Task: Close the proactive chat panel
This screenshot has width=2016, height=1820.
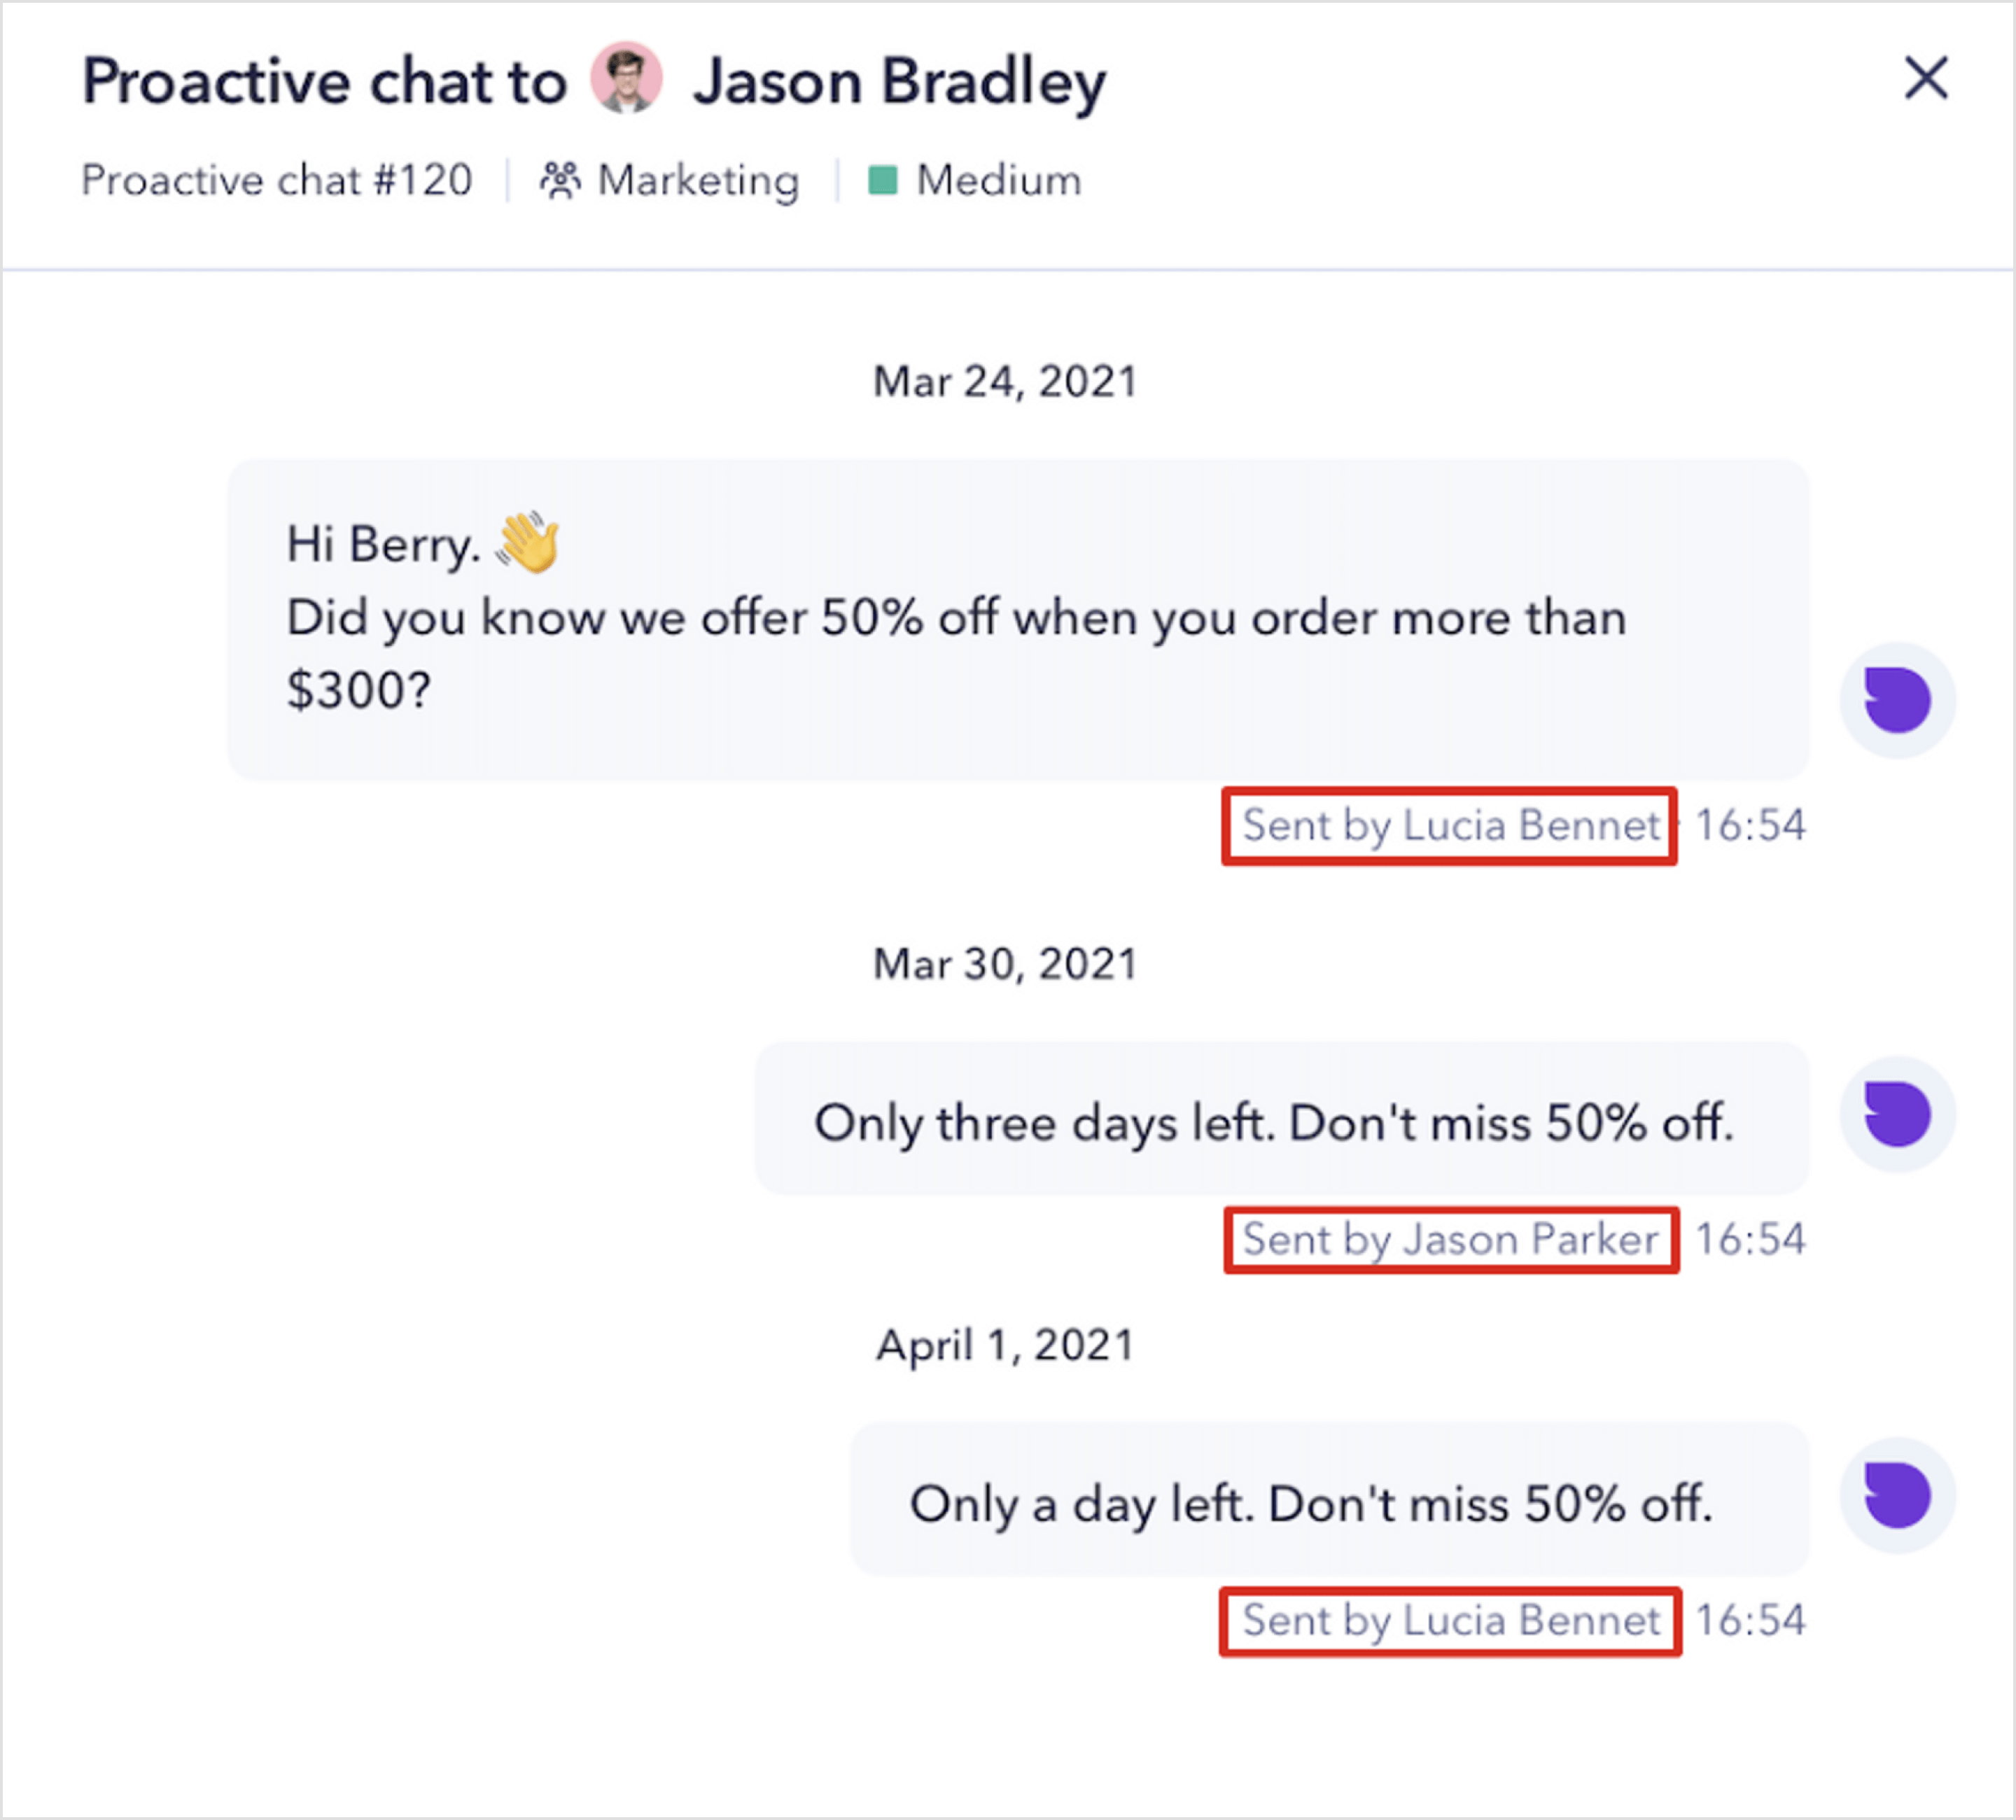Action: (x=1925, y=78)
